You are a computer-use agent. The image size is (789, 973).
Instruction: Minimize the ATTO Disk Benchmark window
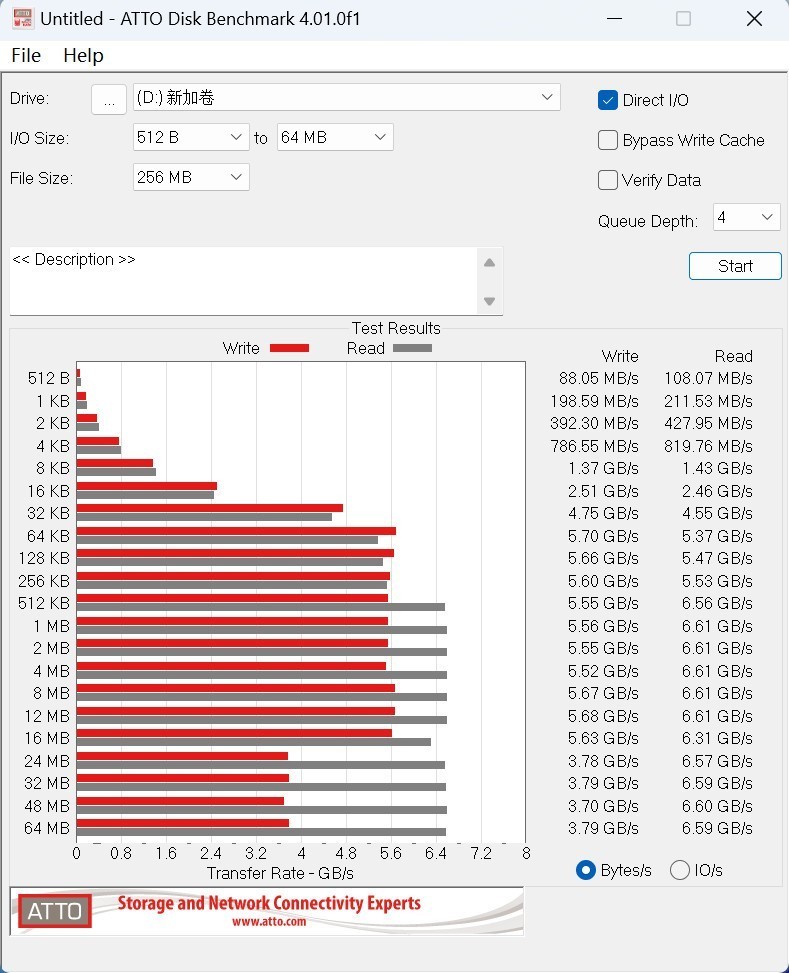point(612,19)
